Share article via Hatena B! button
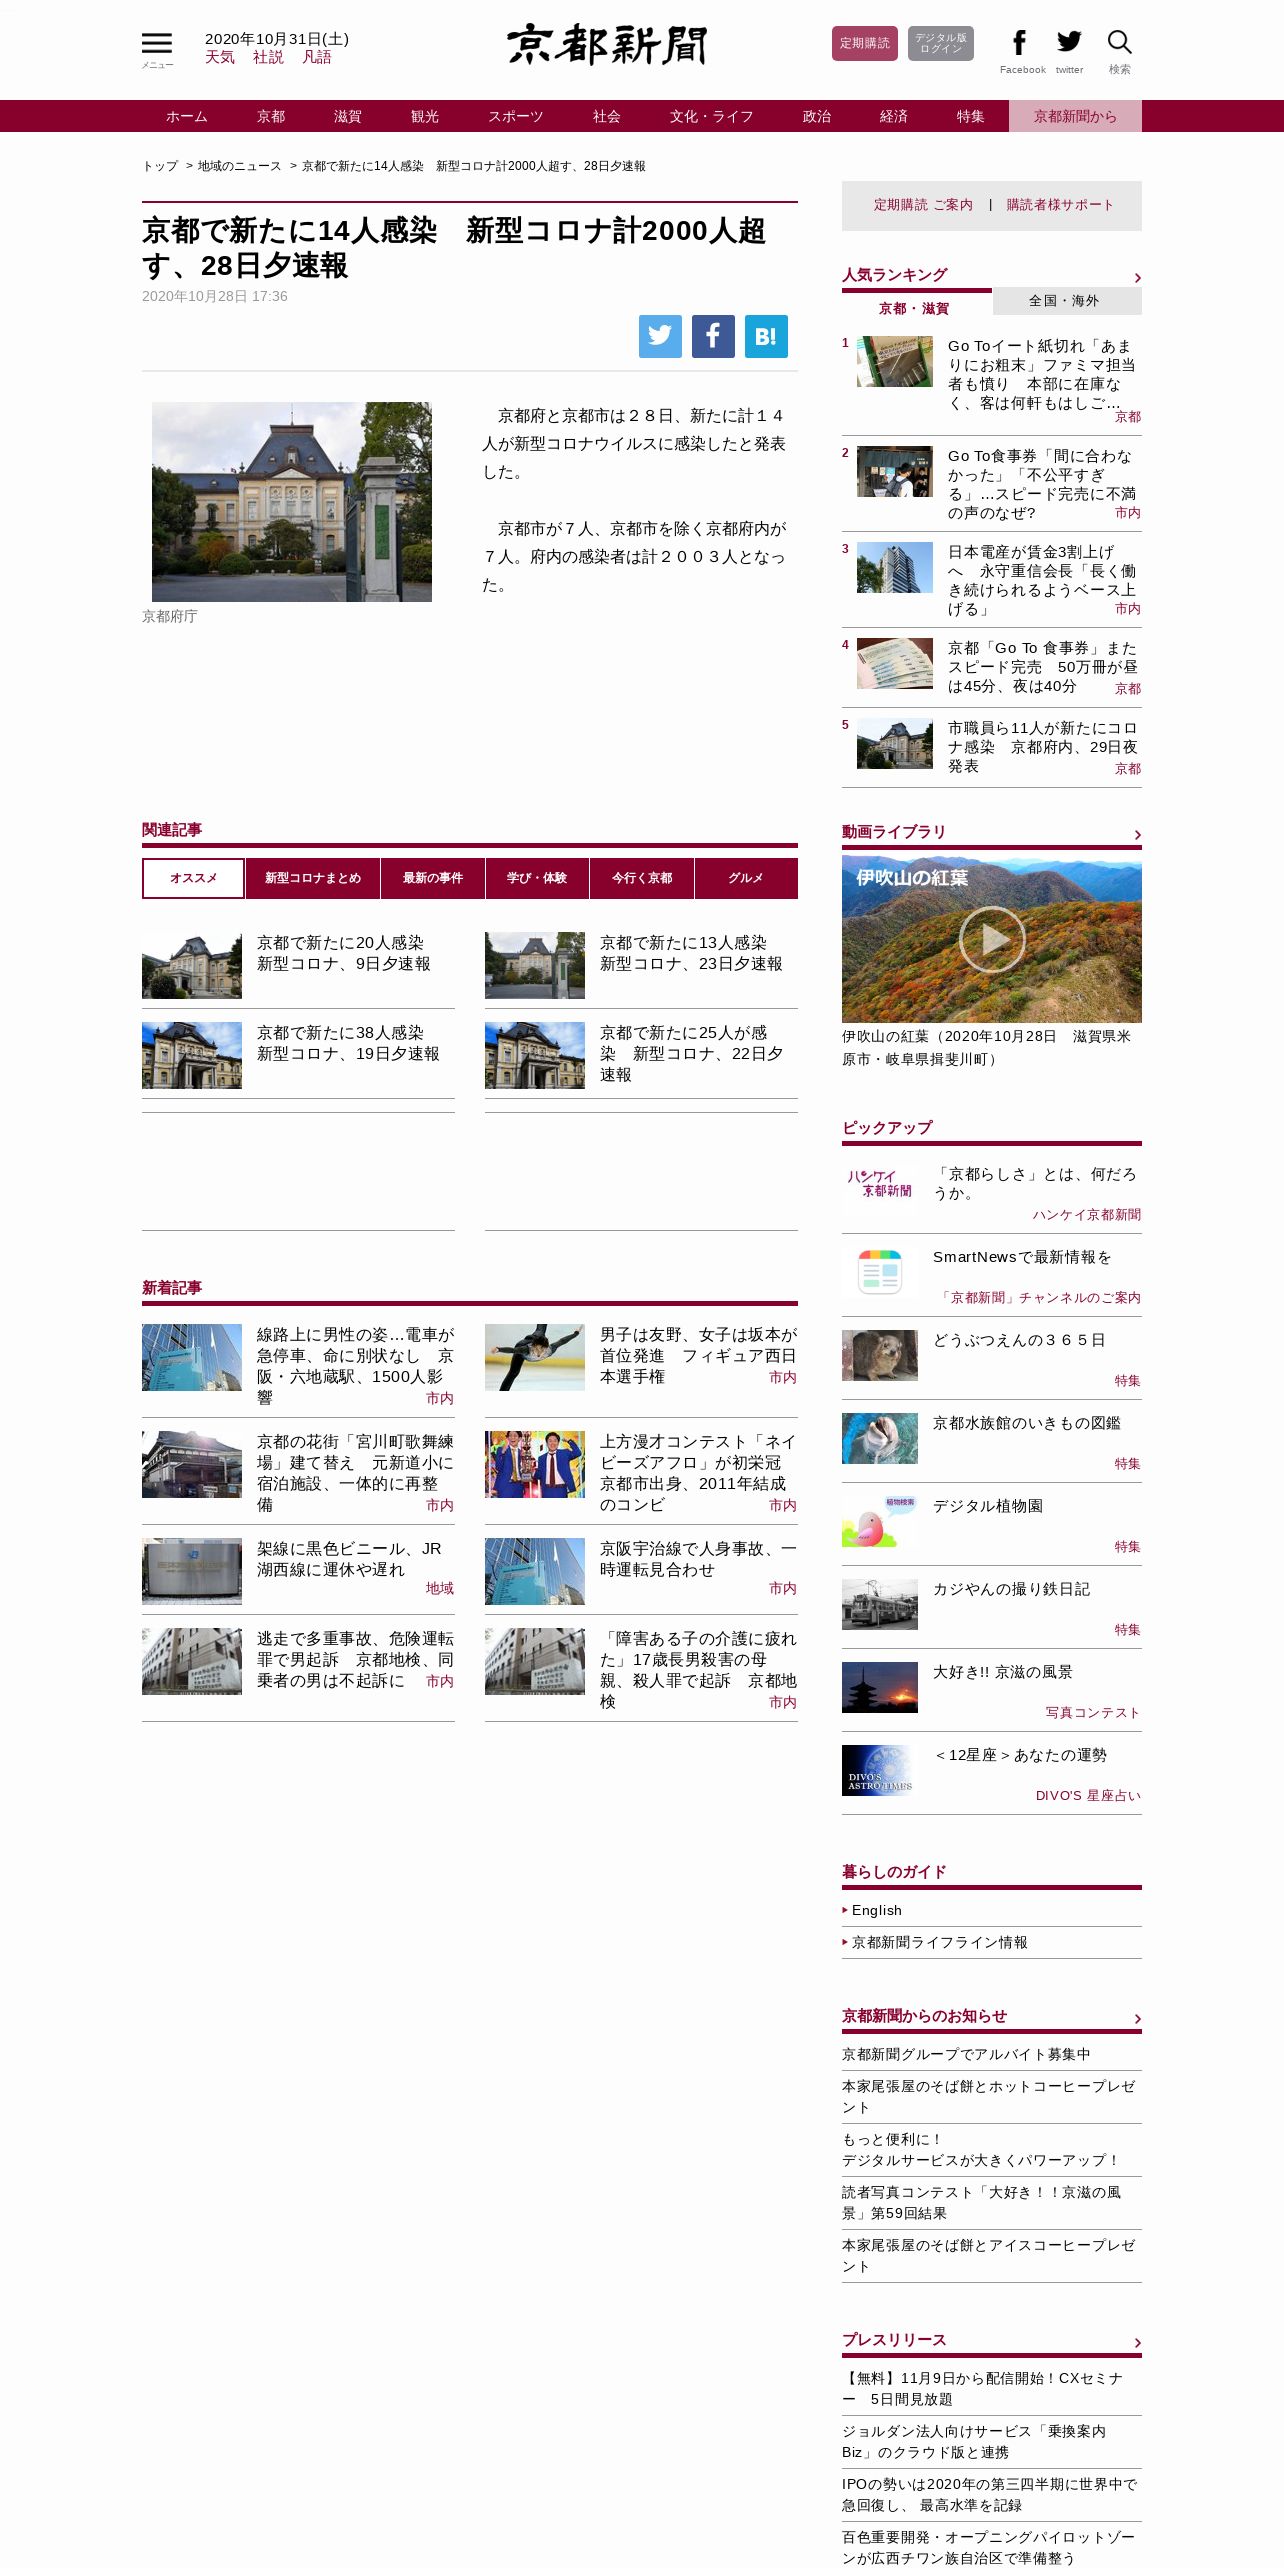The image size is (1284, 2568). click(x=766, y=336)
